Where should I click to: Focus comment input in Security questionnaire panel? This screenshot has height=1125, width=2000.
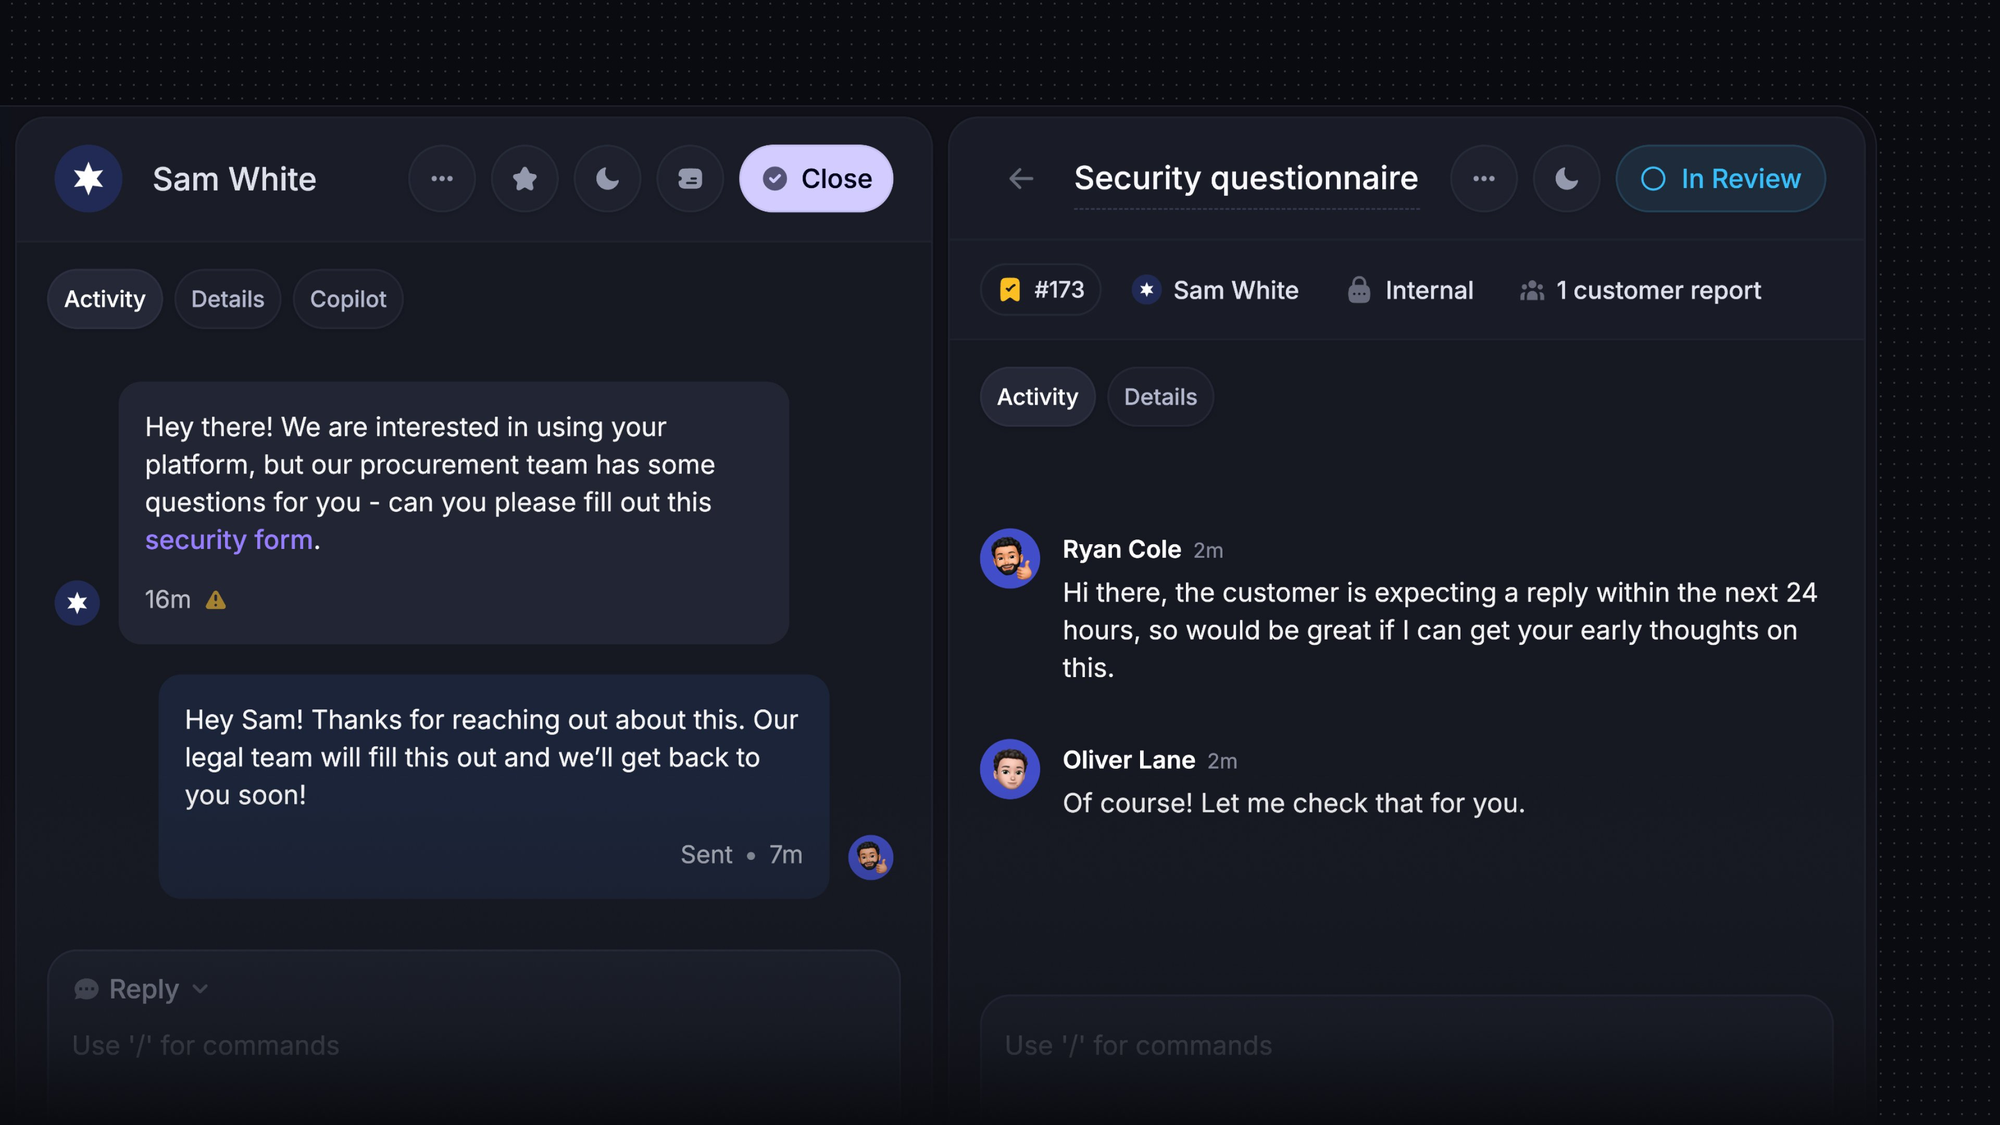1407,1046
